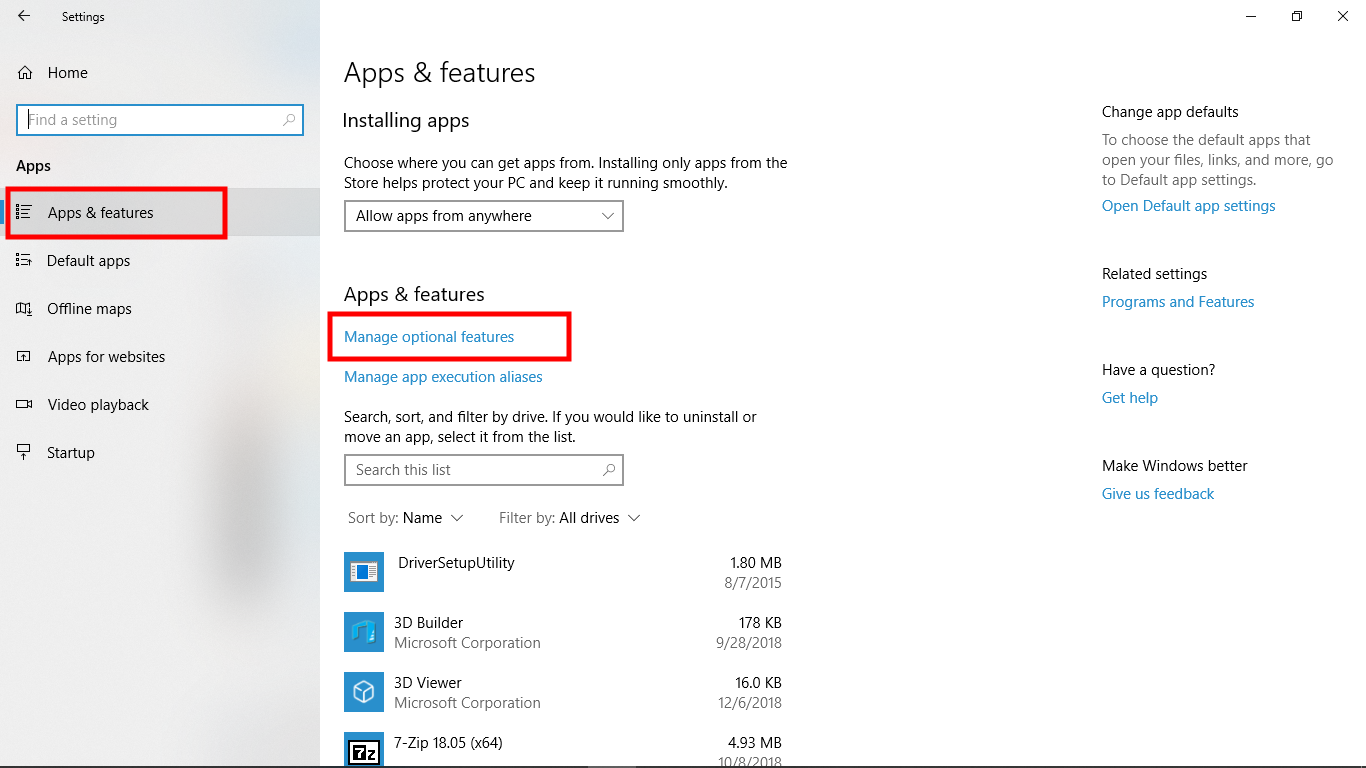Click the back arrow in Settings
This screenshot has height=768, width=1366.
click(24, 16)
